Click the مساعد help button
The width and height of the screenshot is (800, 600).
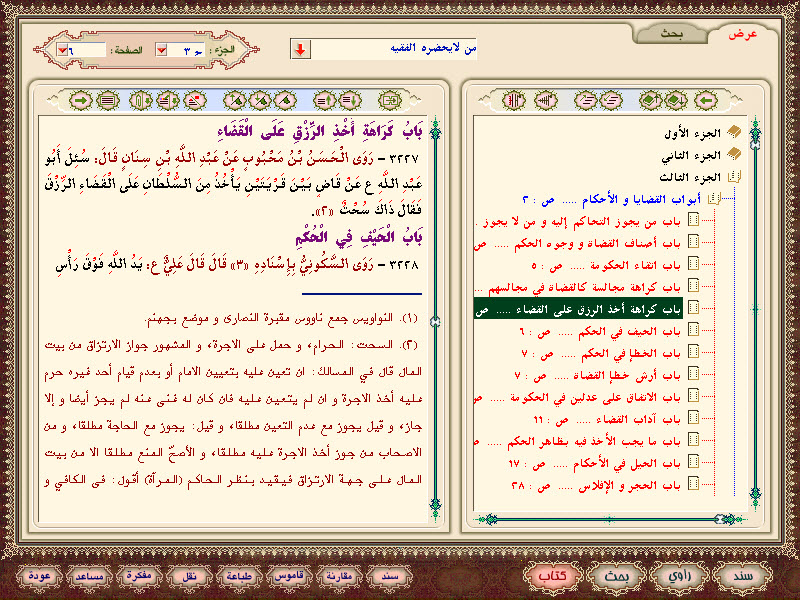coord(89,577)
